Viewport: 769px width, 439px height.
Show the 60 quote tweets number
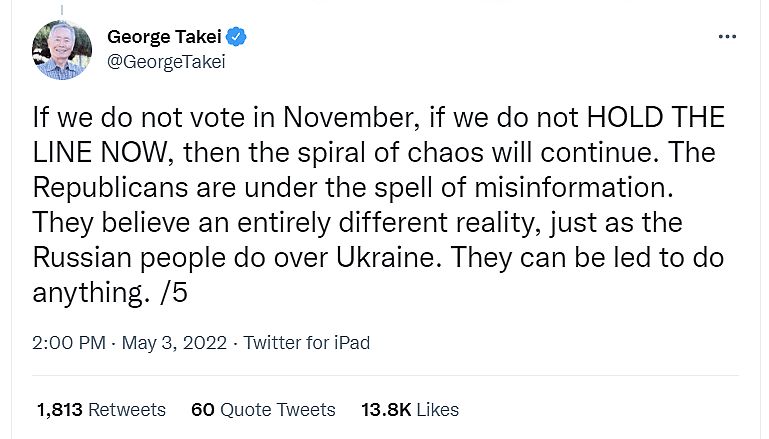pyautogui.click(x=202, y=410)
